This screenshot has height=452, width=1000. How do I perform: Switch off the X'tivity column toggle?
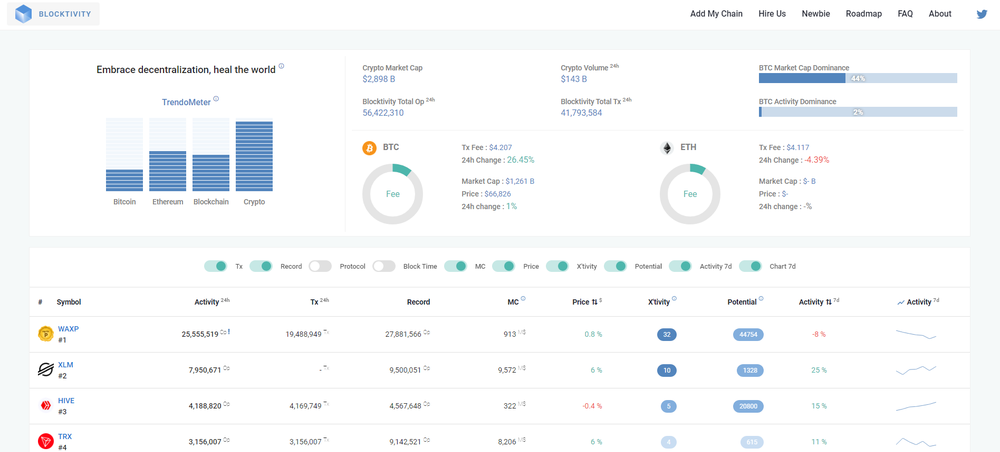[x=557, y=266]
